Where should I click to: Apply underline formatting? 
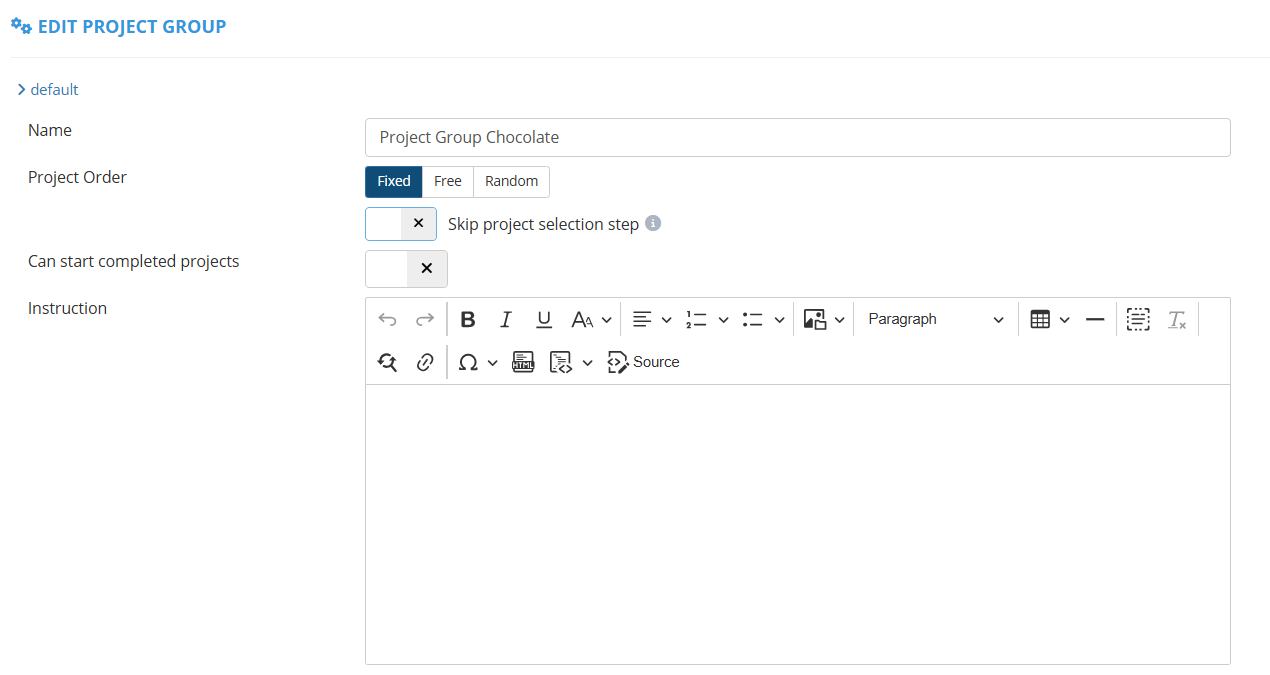tap(544, 320)
